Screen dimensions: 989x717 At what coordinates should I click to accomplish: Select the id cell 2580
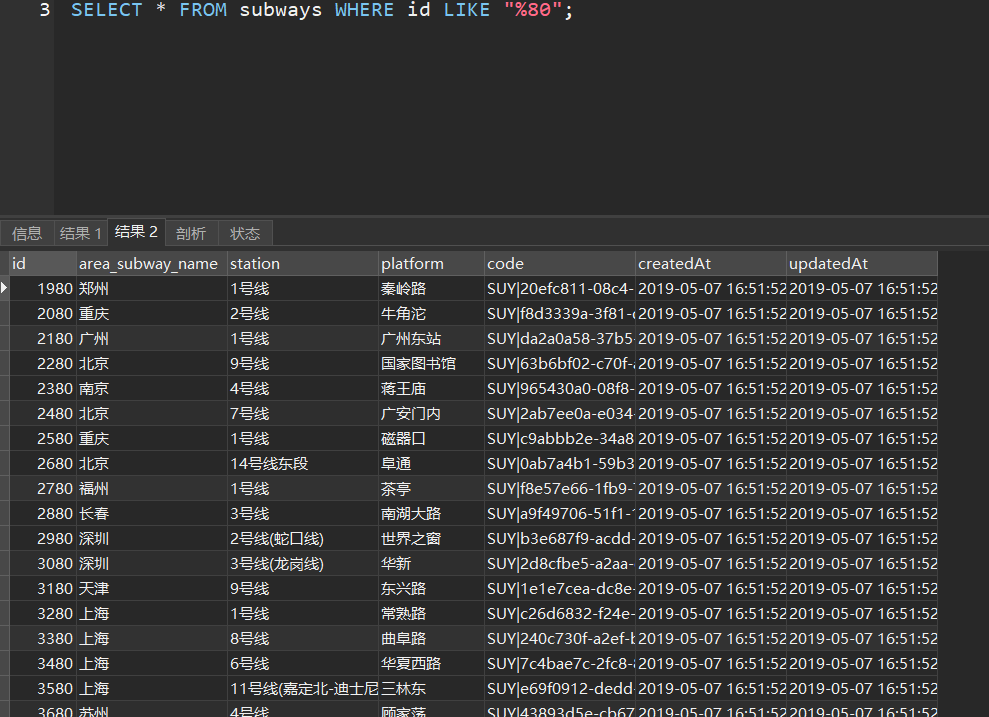[43, 439]
